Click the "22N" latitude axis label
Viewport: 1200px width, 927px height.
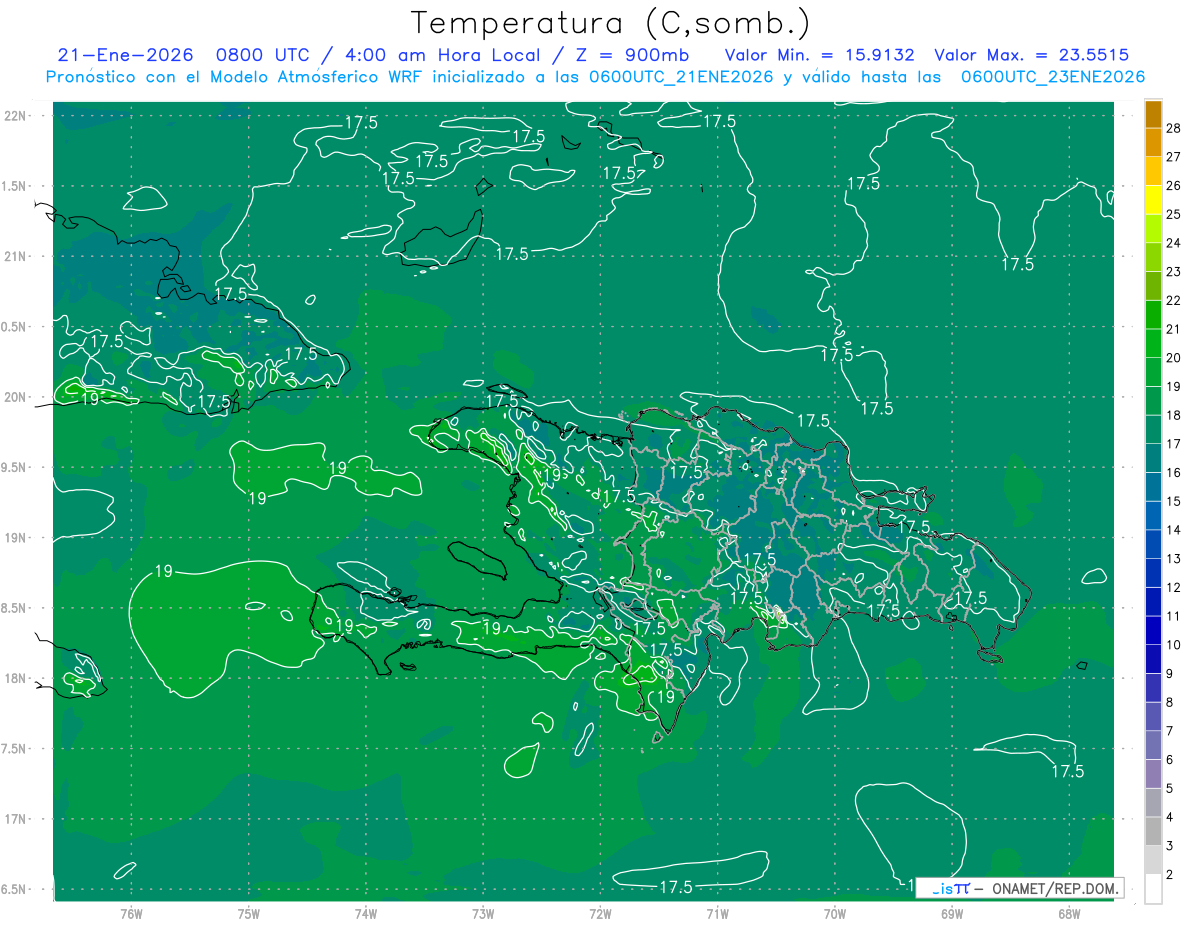[x=17, y=115]
